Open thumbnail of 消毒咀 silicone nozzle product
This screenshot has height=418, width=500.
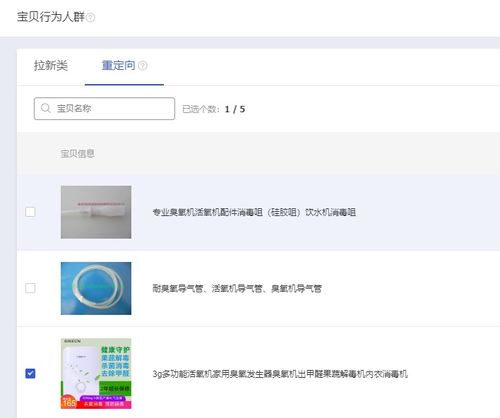[96, 212]
